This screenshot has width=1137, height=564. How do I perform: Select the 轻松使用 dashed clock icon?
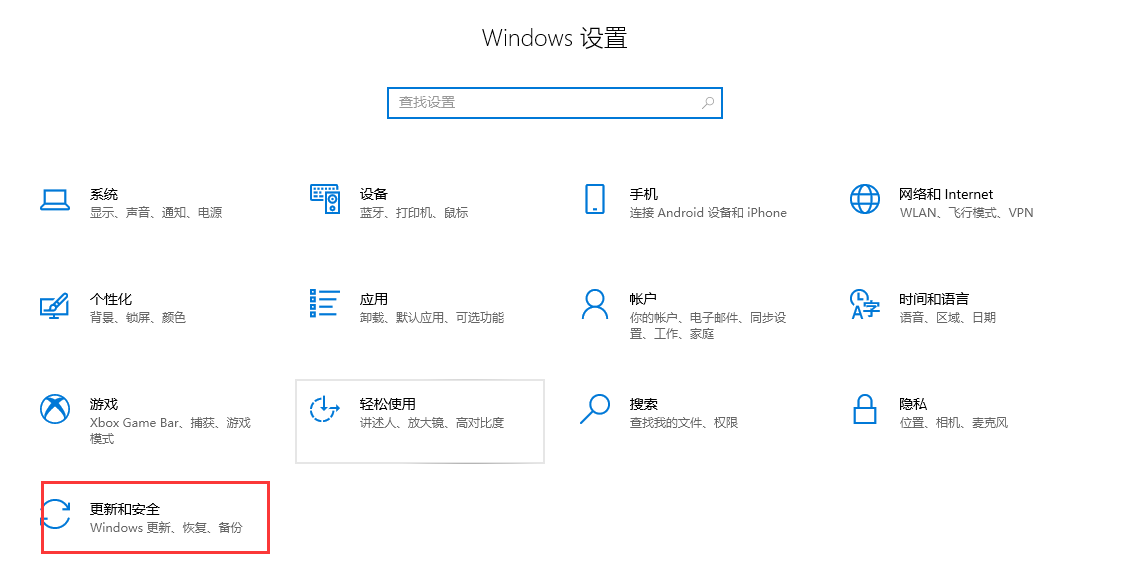(x=325, y=409)
